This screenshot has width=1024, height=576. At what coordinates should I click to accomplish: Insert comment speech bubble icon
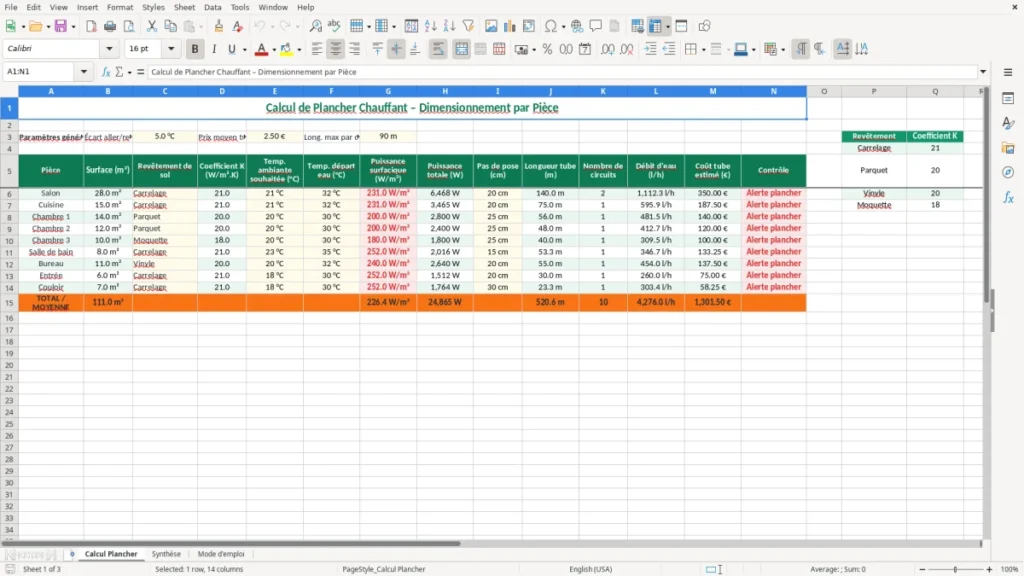click(596, 26)
